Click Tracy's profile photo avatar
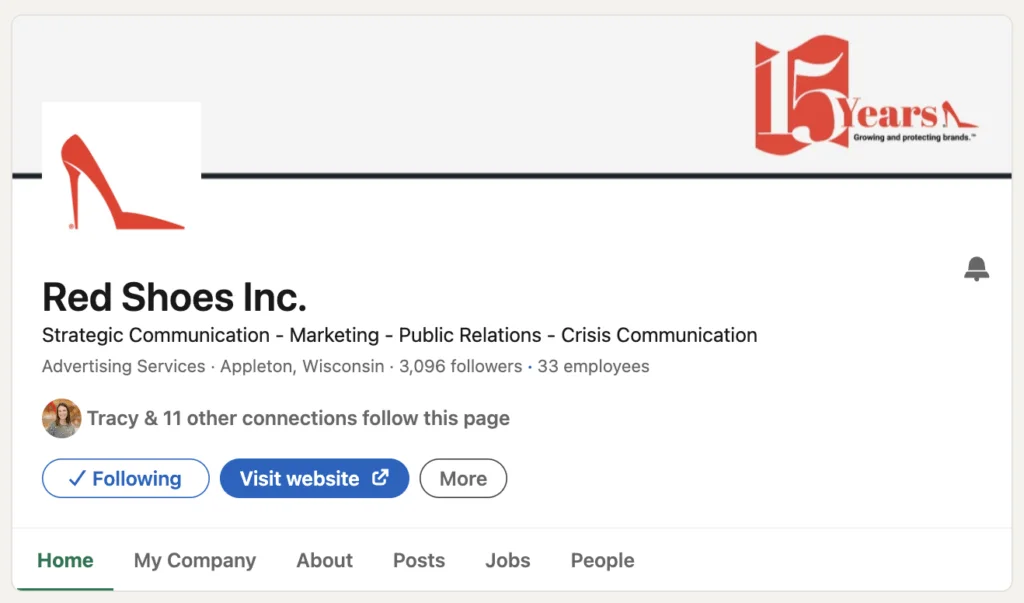Screen dimensions: 1024x603 [61, 418]
